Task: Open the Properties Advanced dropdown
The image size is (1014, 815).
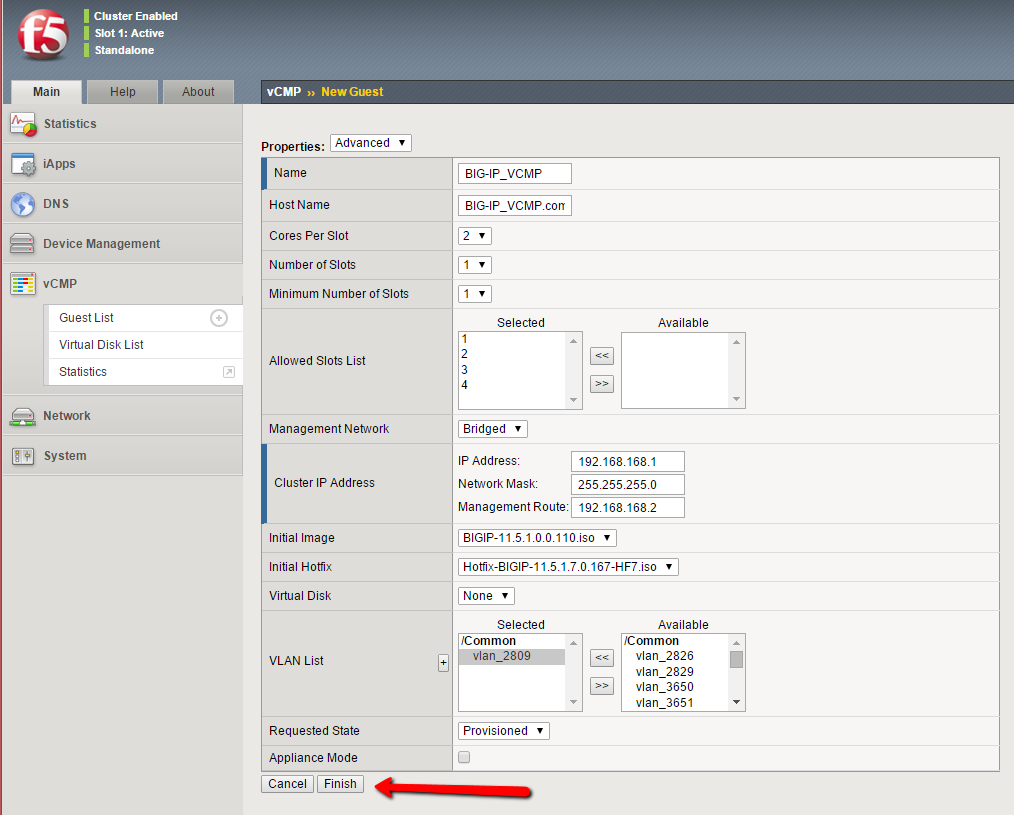Action: pos(370,143)
